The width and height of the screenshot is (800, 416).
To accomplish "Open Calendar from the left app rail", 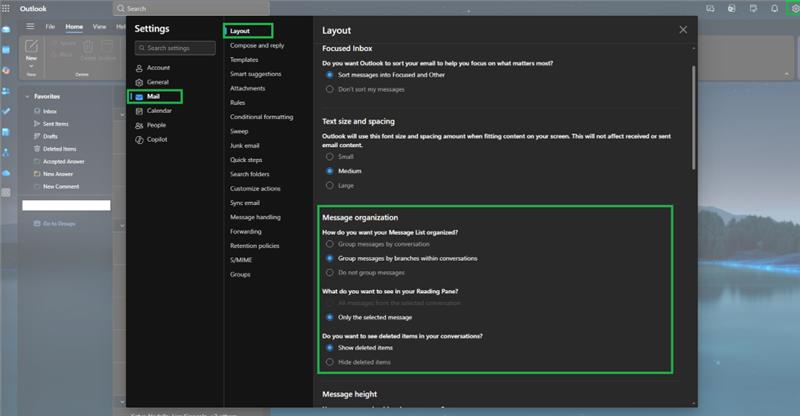I will [6, 50].
